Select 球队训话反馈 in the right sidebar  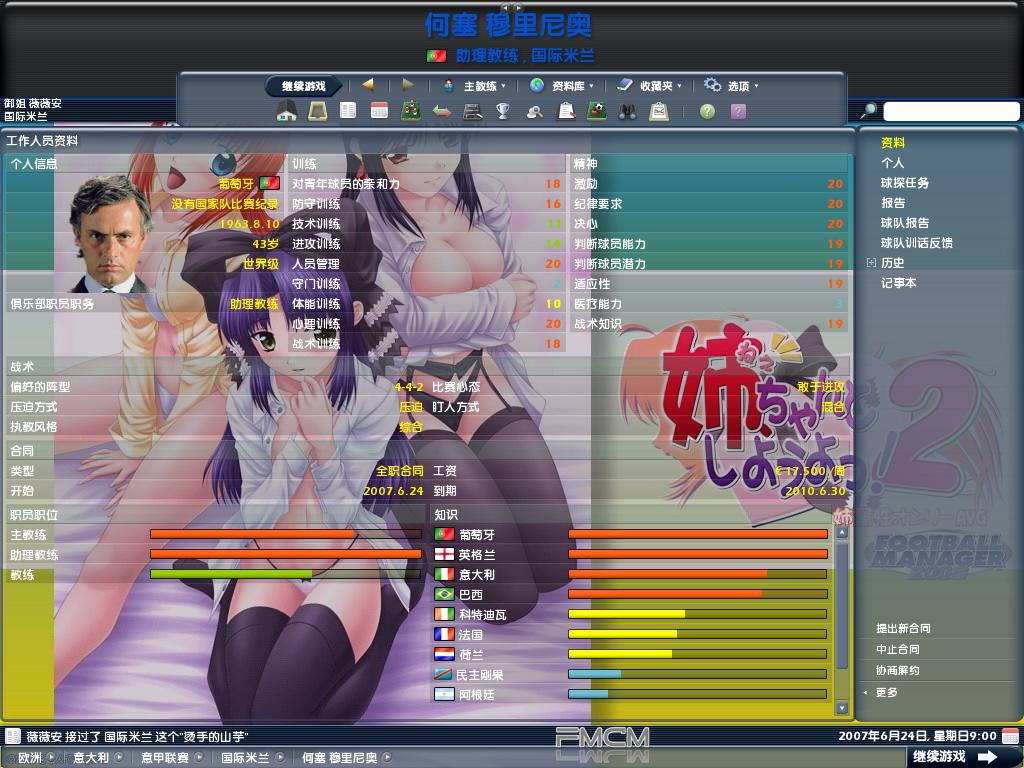(x=916, y=243)
